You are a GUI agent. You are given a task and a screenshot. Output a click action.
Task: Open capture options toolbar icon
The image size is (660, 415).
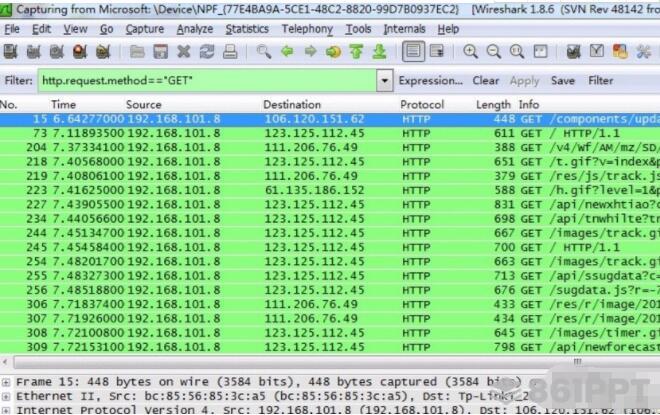point(34,52)
